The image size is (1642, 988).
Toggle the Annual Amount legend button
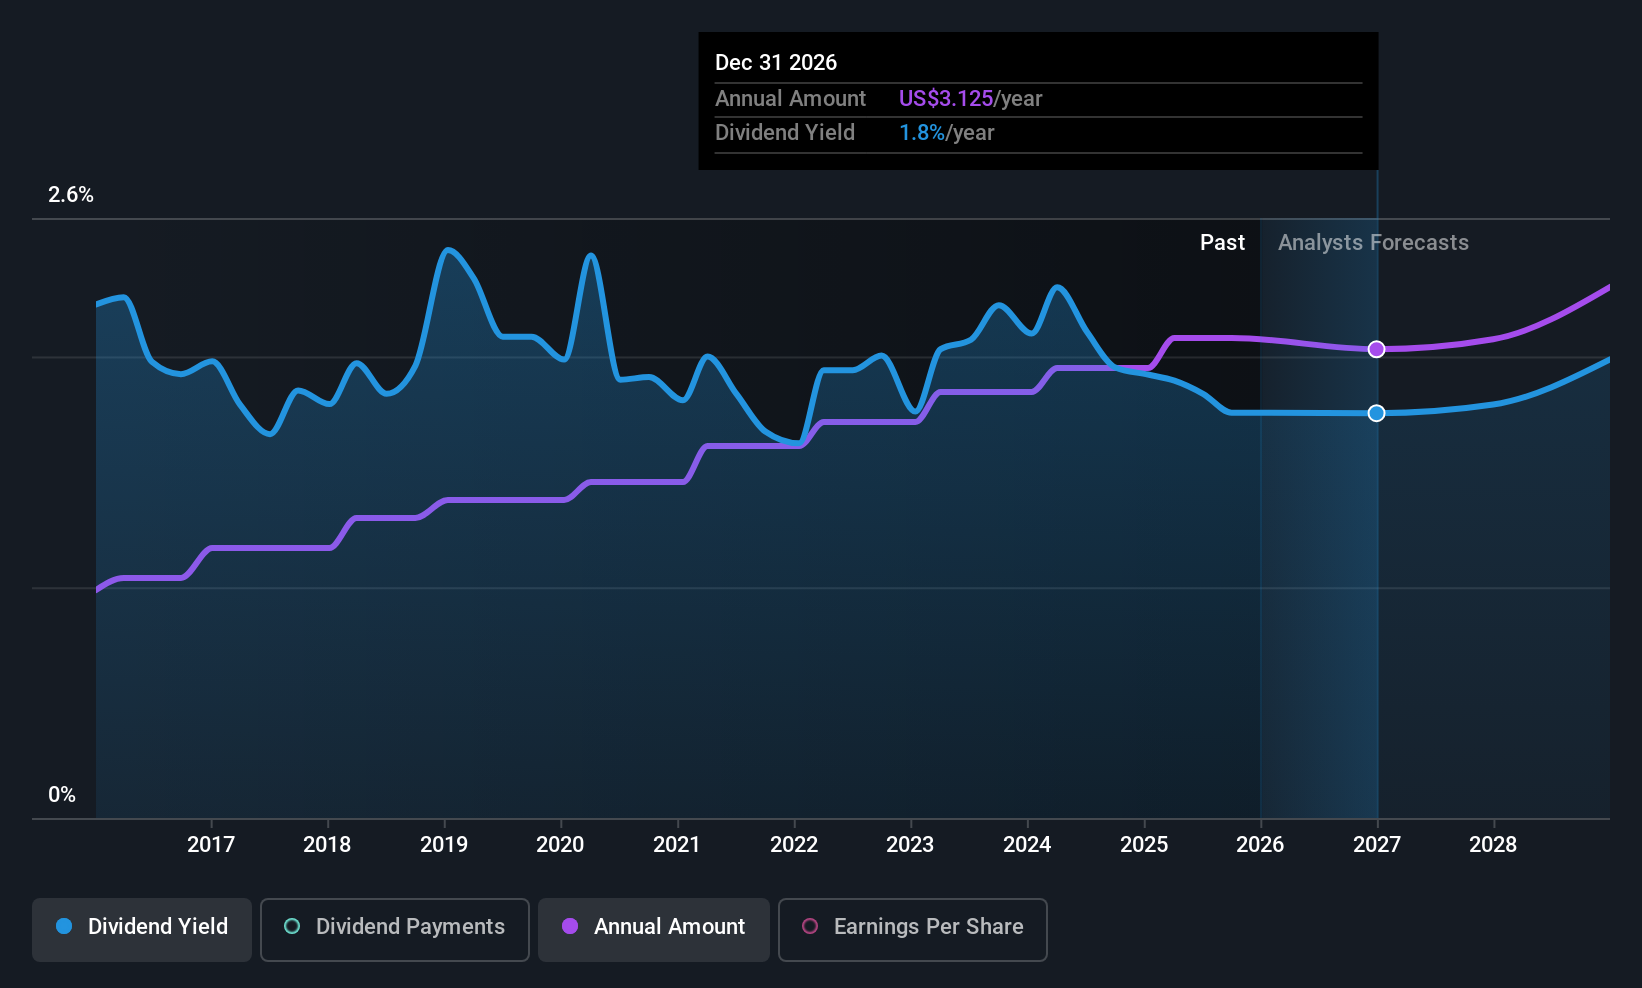click(x=654, y=930)
